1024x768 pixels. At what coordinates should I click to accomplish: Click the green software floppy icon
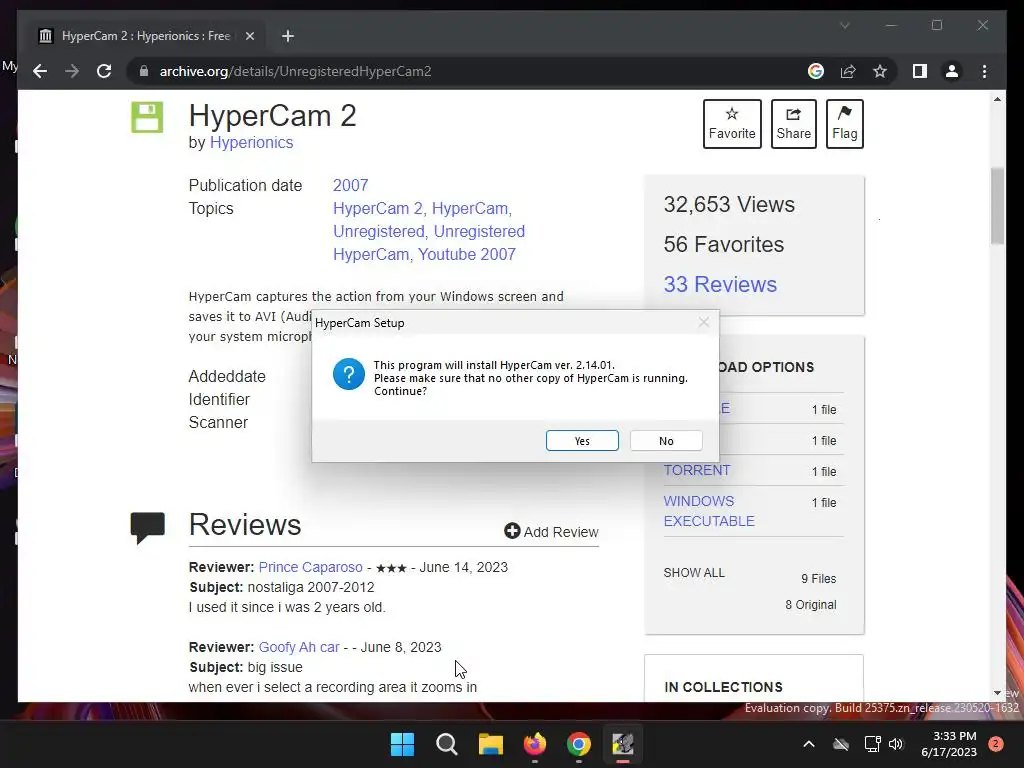[x=147, y=118]
